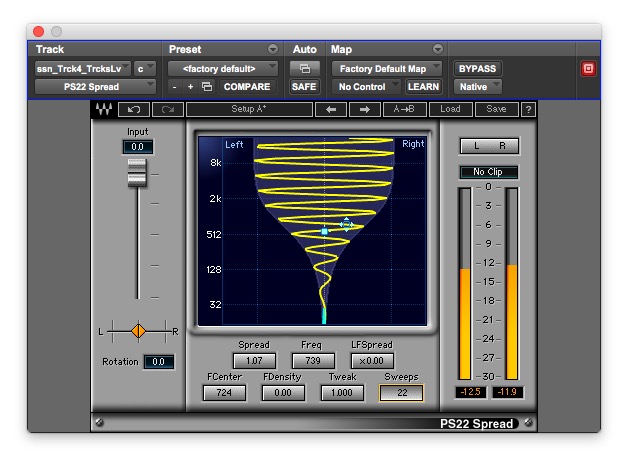Load previous preset with left arrow
The width and height of the screenshot is (628, 464).
pyautogui.click(x=331, y=109)
